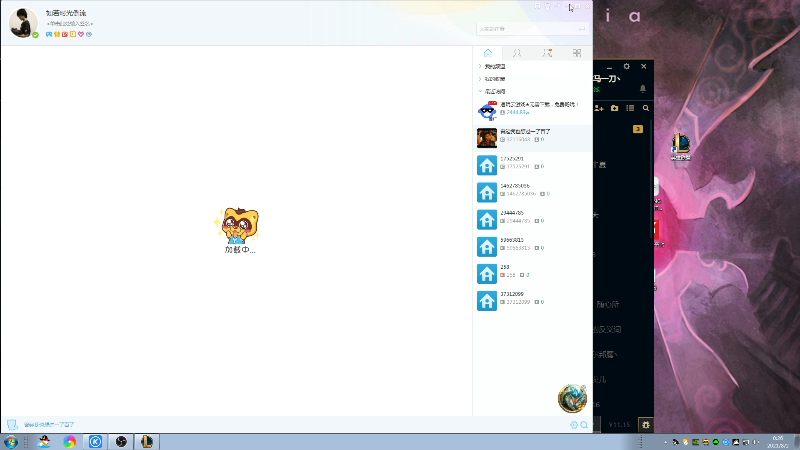Click the green online status badge on avatar
Screen dimensions: 800x450
pos(35,35)
